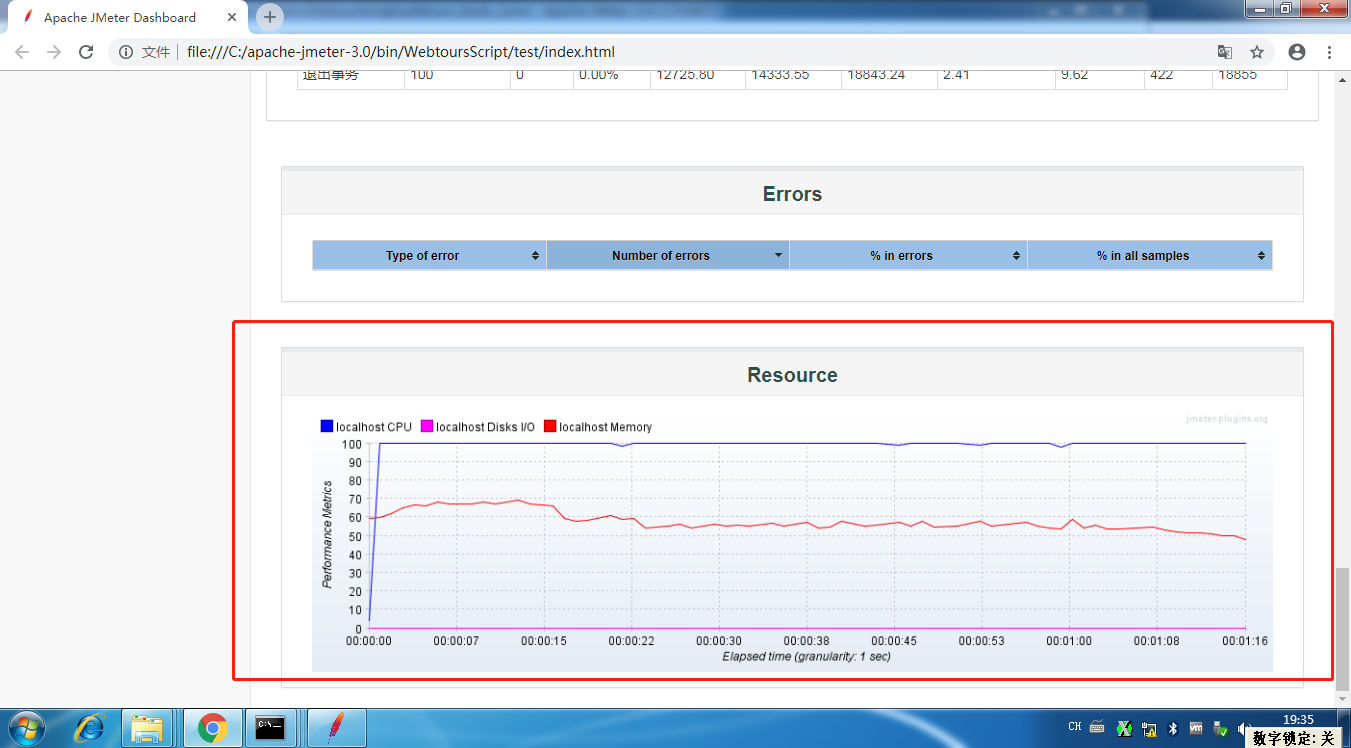
Task: Sort errors by Type of error
Action: [x=429, y=255]
